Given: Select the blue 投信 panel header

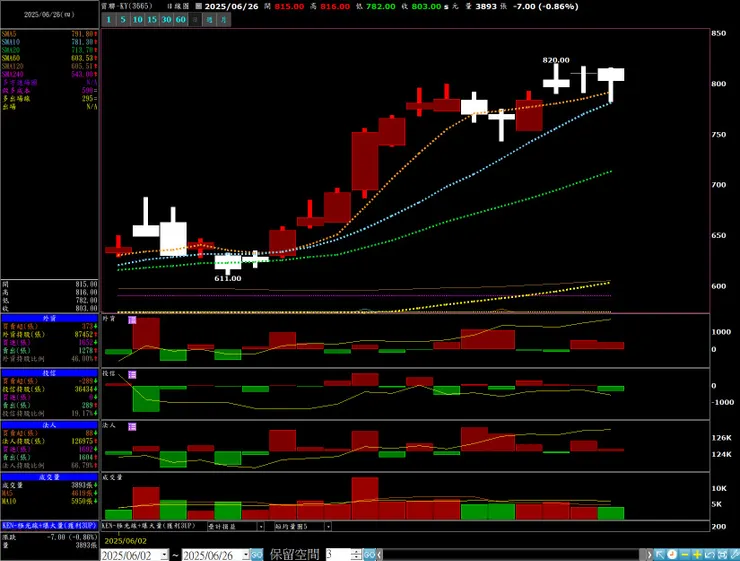Looking at the screenshot, I should pos(50,373).
